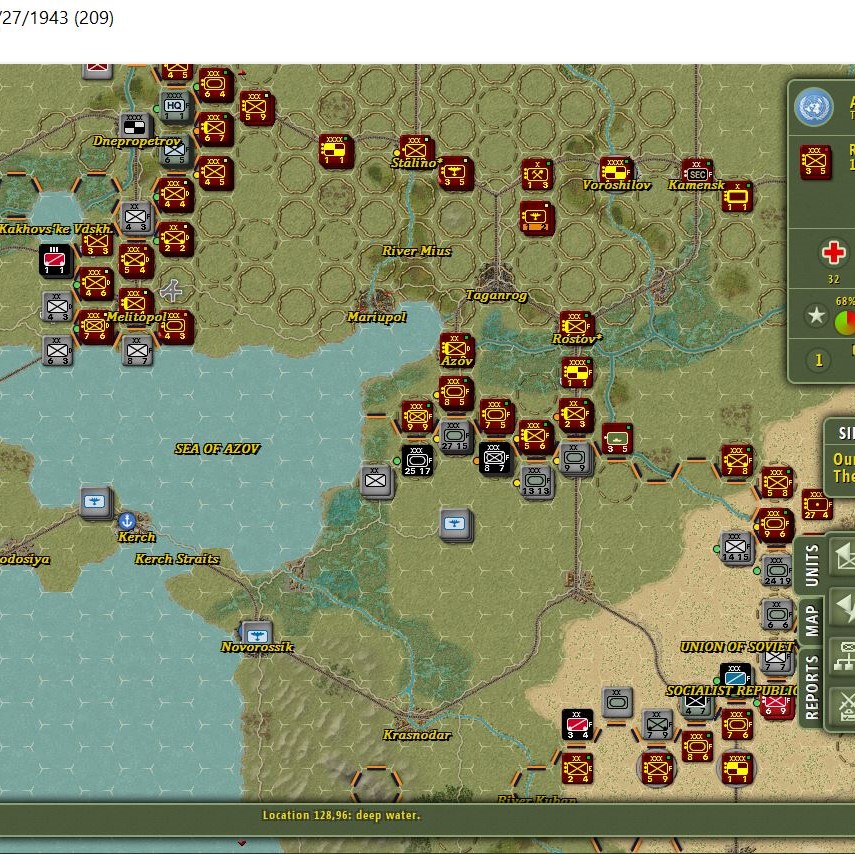This screenshot has height=854, width=855.
Task: Switch to the MAP tab
Action: (811, 621)
